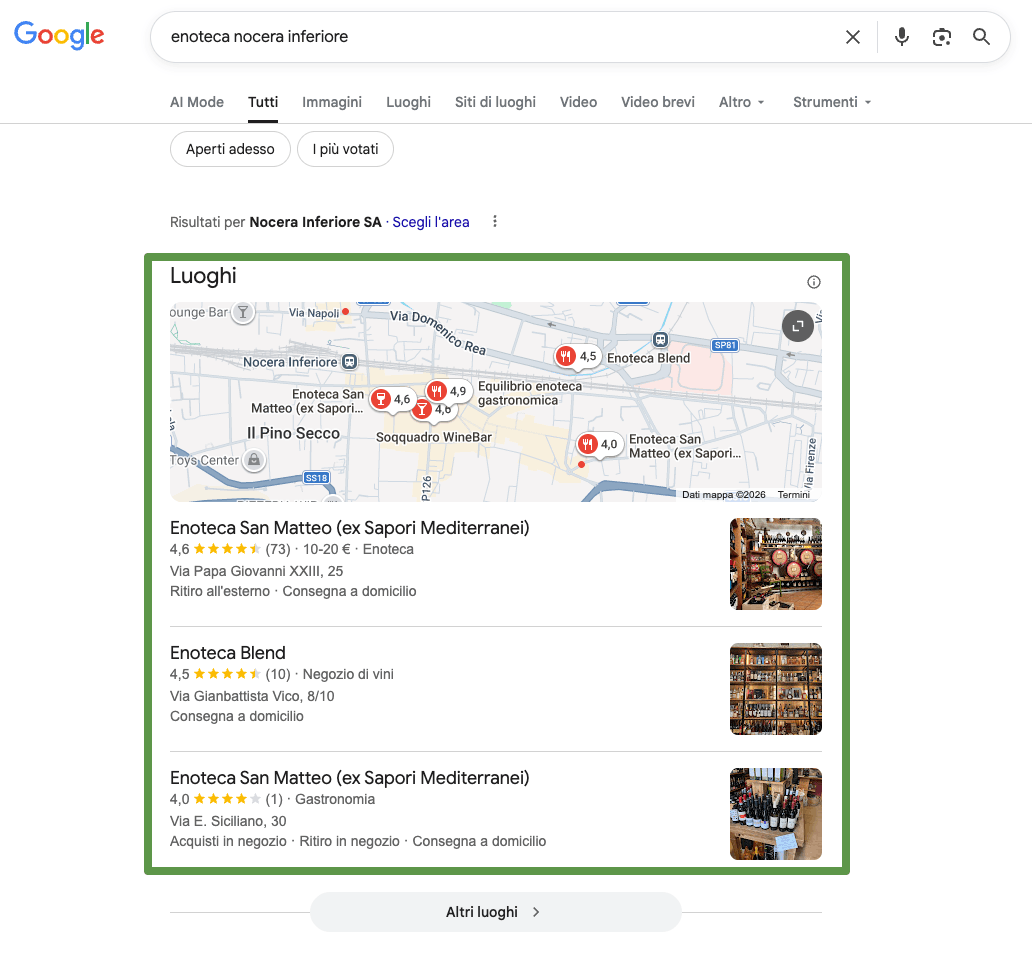Click the Scegli l'area link

[430, 222]
